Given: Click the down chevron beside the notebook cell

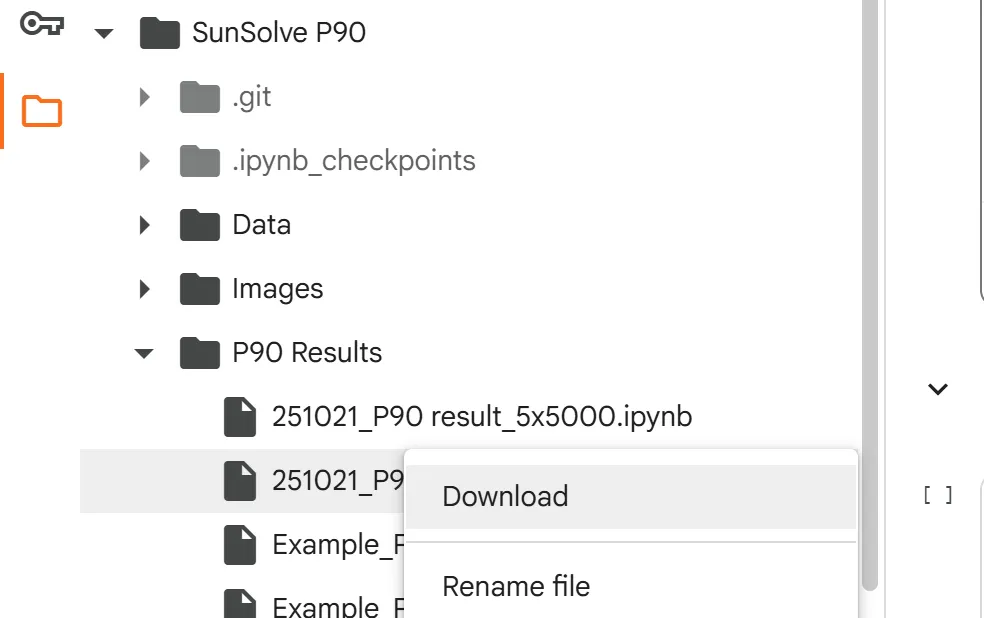Looking at the screenshot, I should [x=937, y=389].
